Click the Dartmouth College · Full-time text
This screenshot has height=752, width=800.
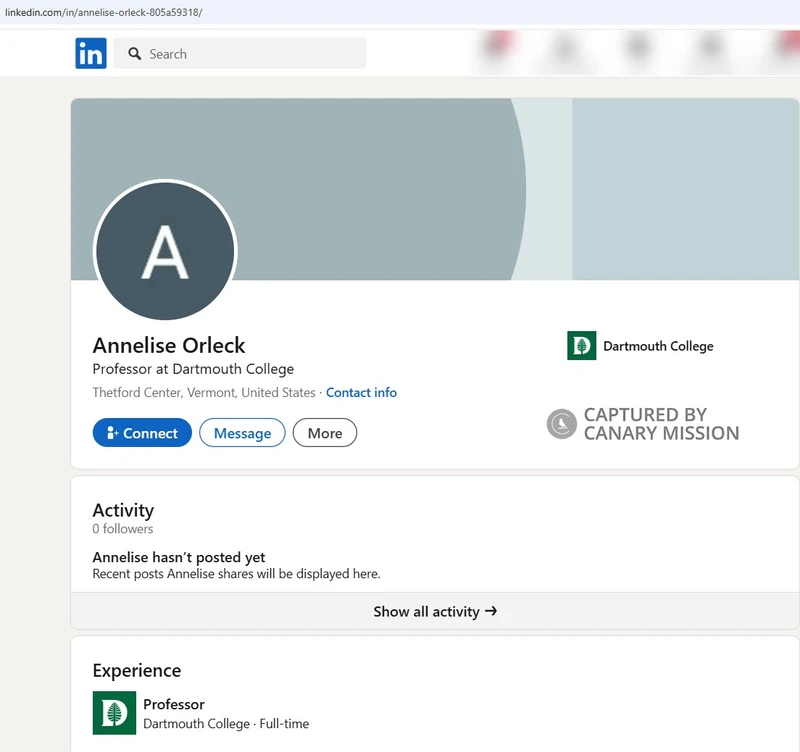point(226,723)
